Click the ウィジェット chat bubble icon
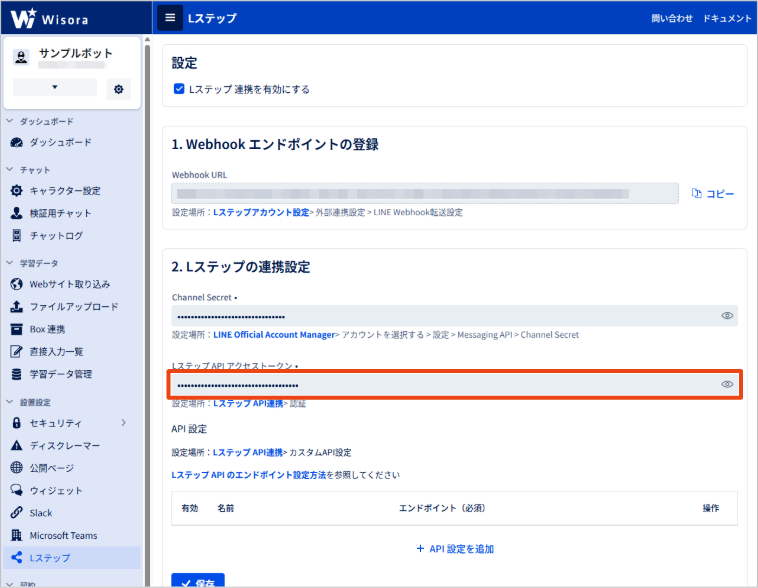Screen dimensions: 758x588 coord(16,490)
